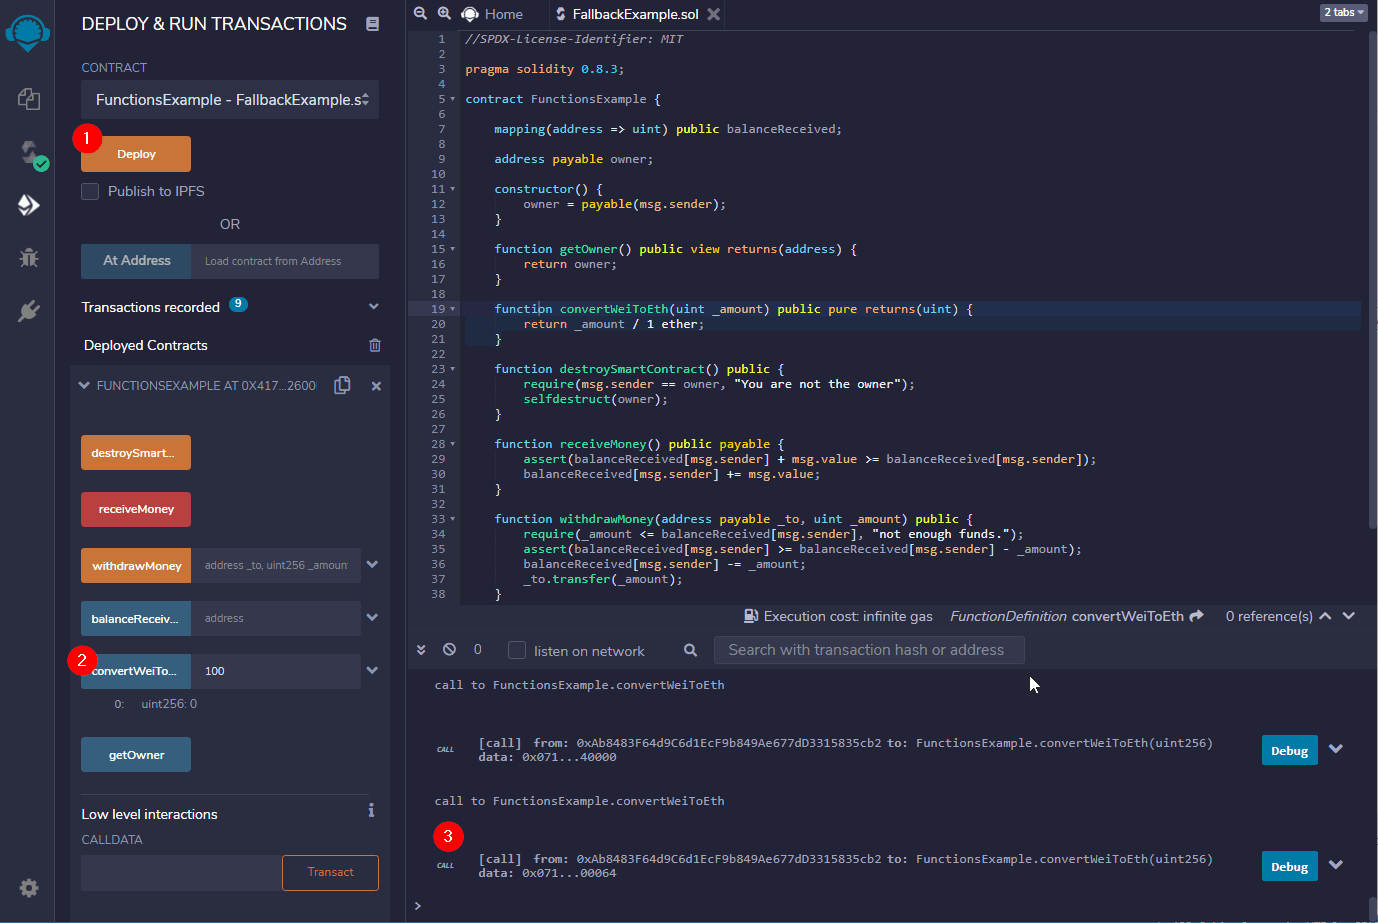This screenshot has height=923, width=1378.
Task: Open documentation icon beside panel title
Action: tap(372, 24)
